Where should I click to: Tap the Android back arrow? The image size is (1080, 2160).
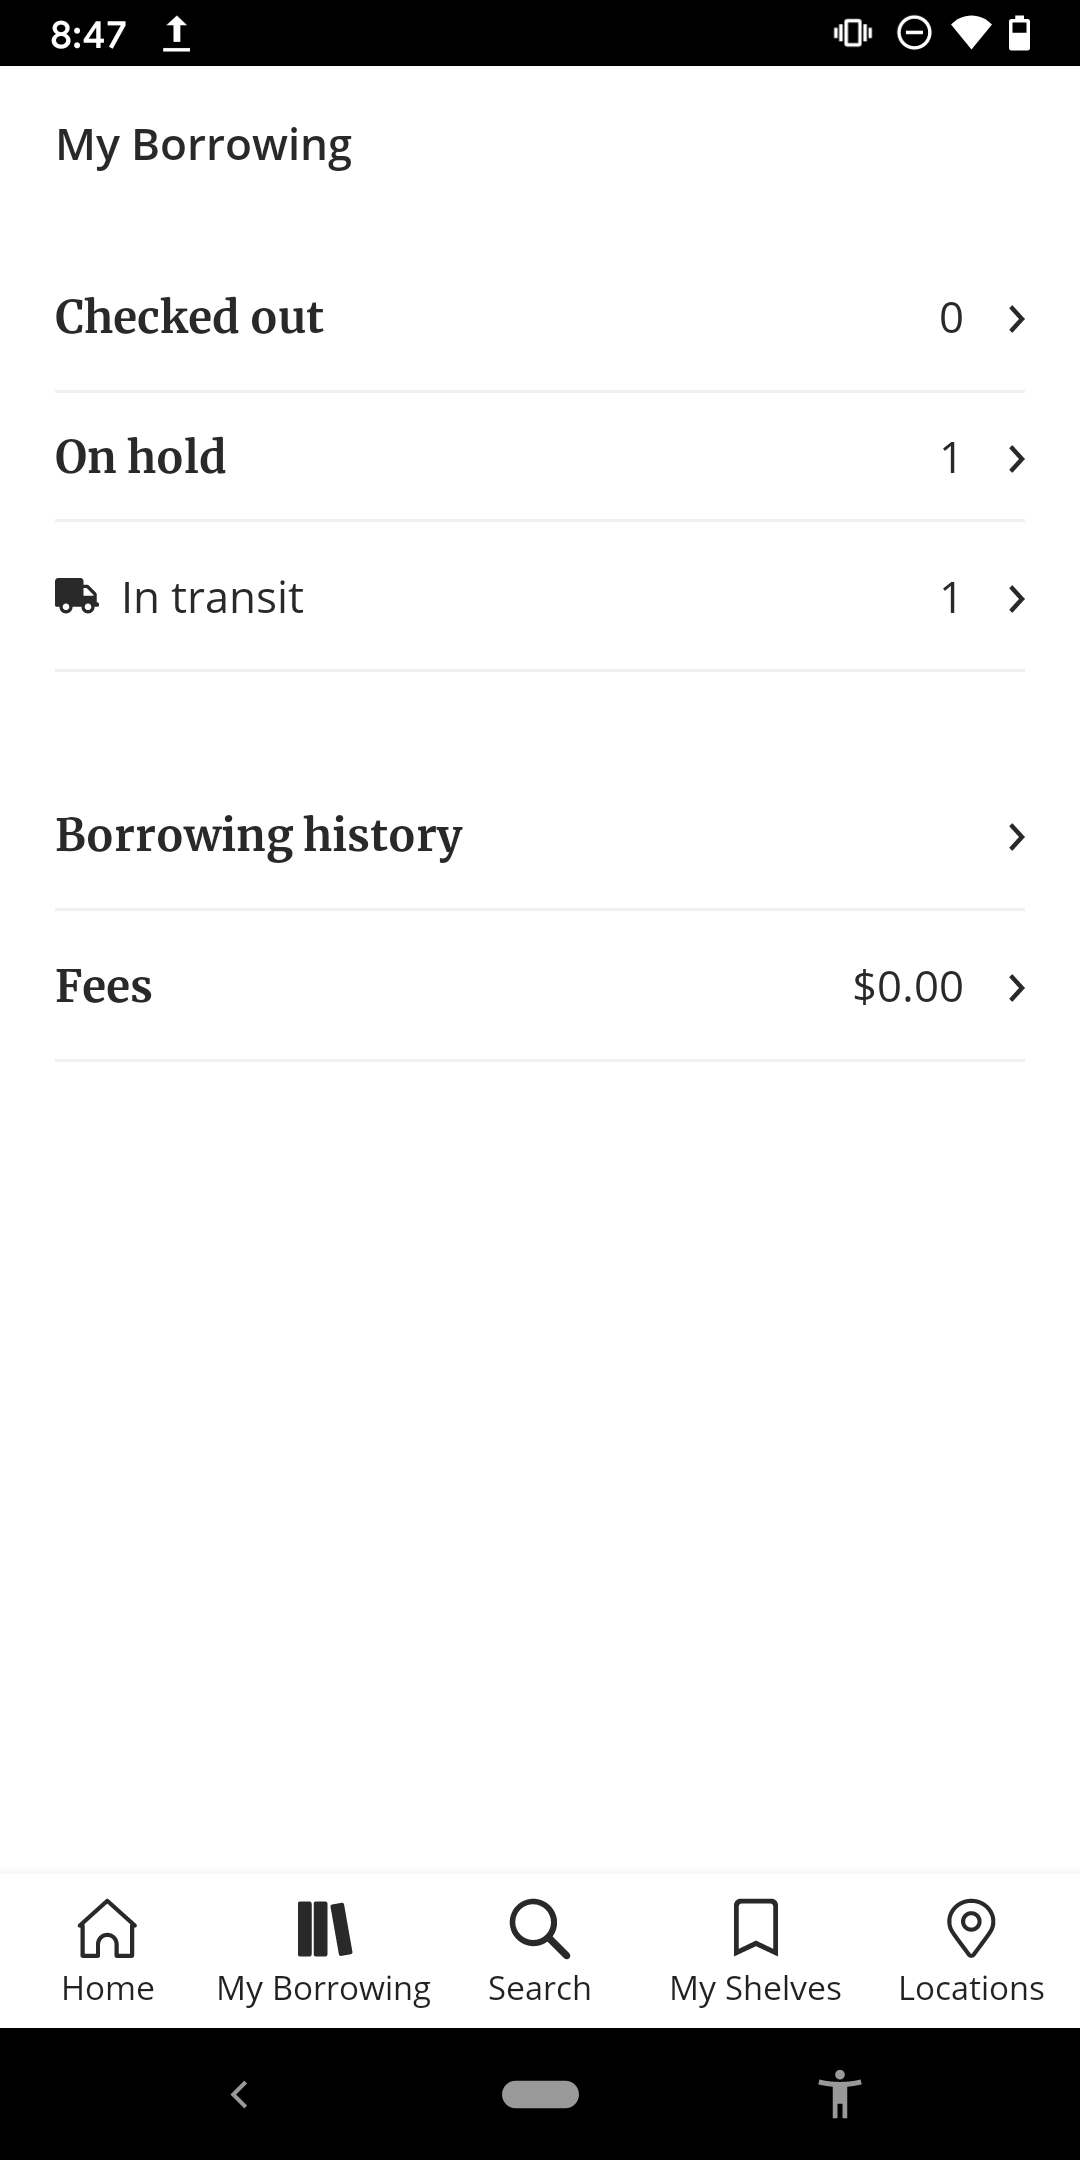[239, 2094]
